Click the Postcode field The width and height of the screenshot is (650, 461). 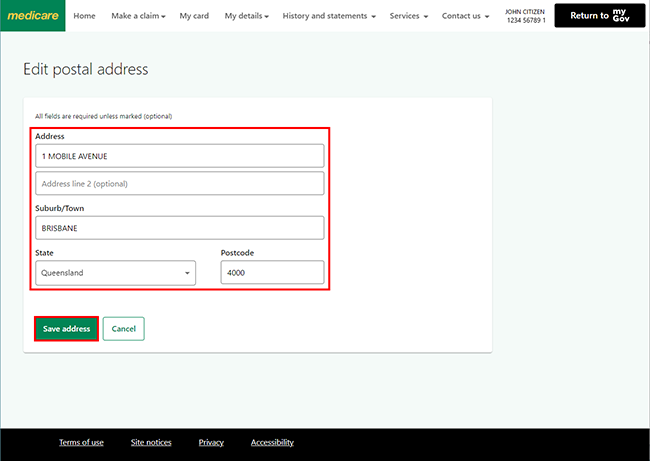coord(272,272)
